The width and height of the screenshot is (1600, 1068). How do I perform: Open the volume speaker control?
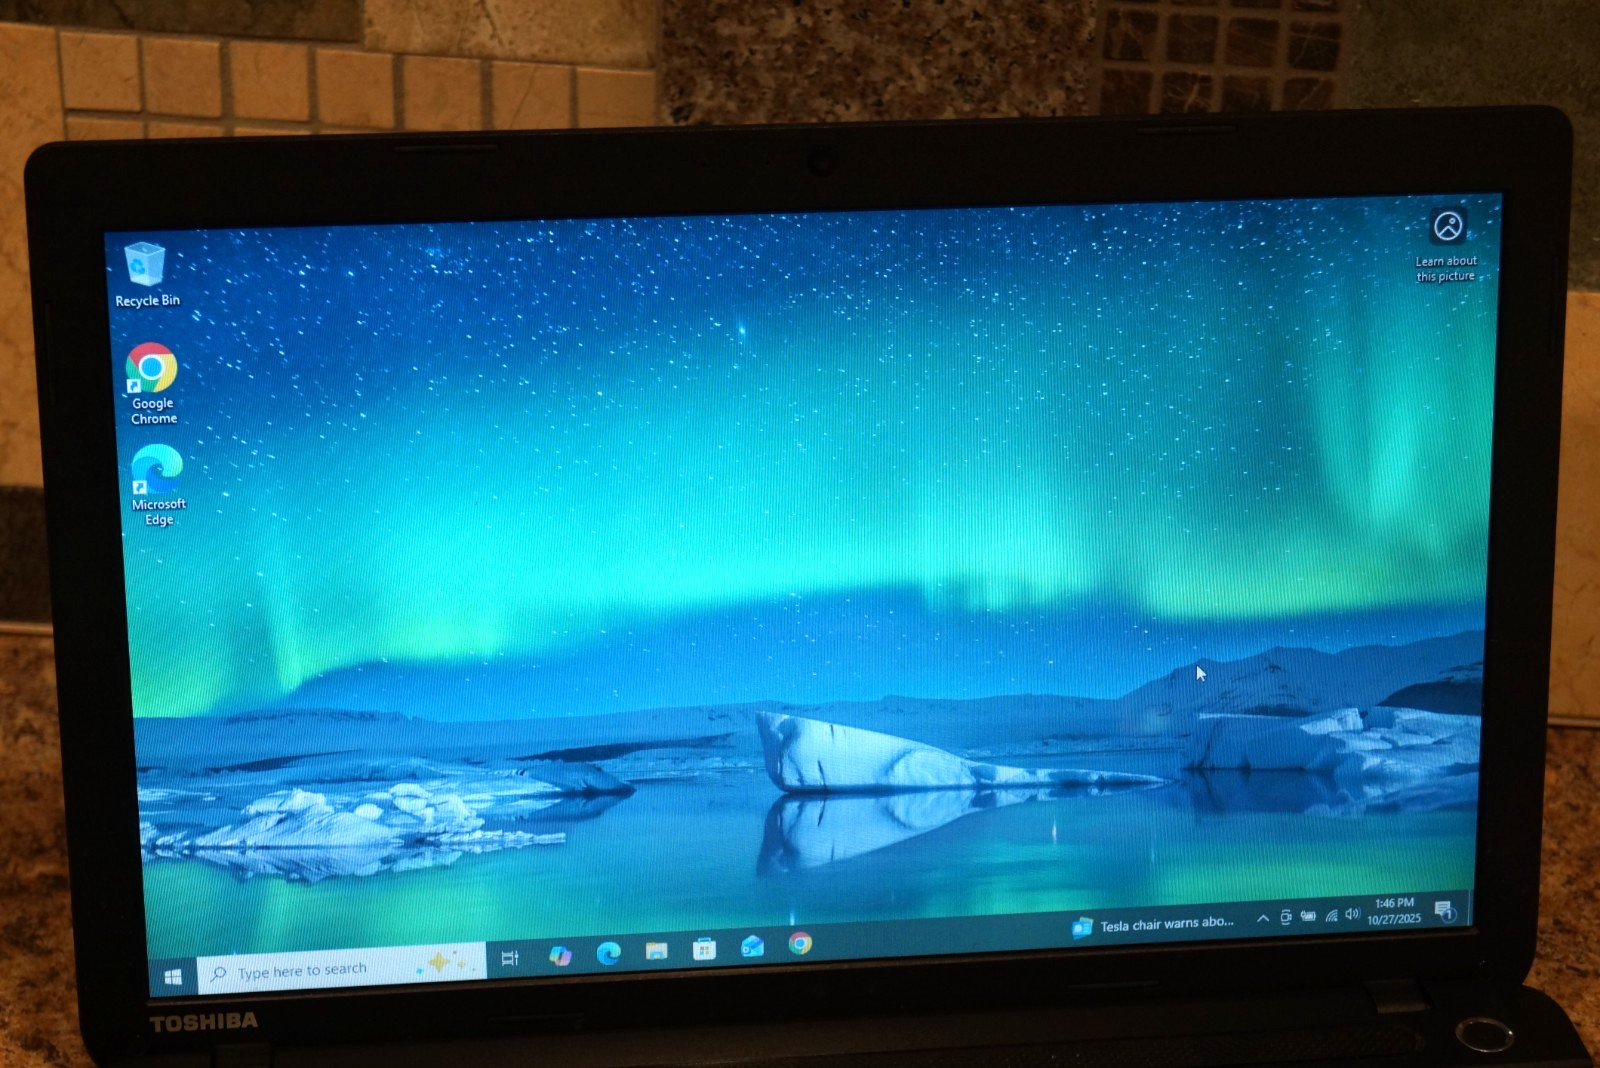point(1353,914)
